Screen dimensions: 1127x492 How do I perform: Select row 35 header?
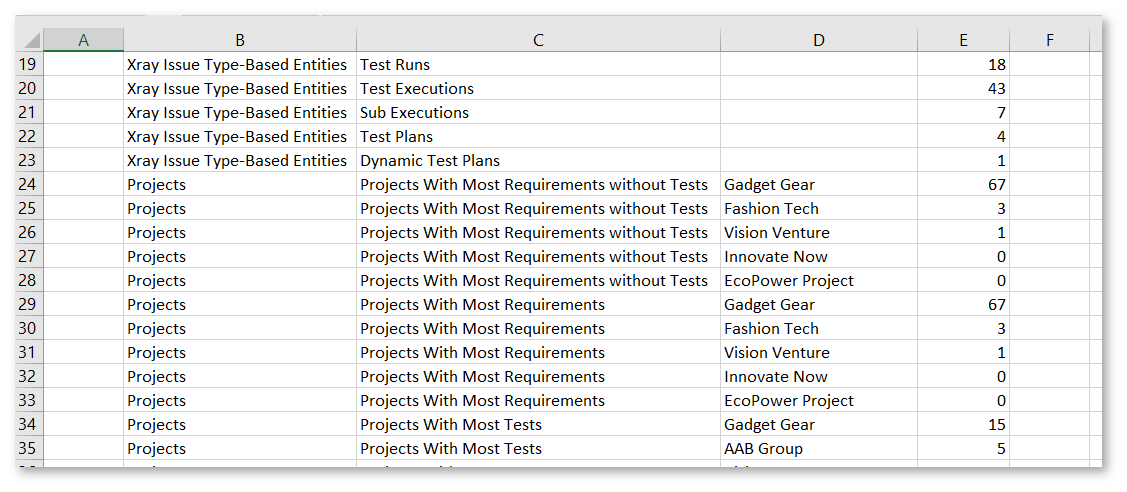[x=29, y=448]
